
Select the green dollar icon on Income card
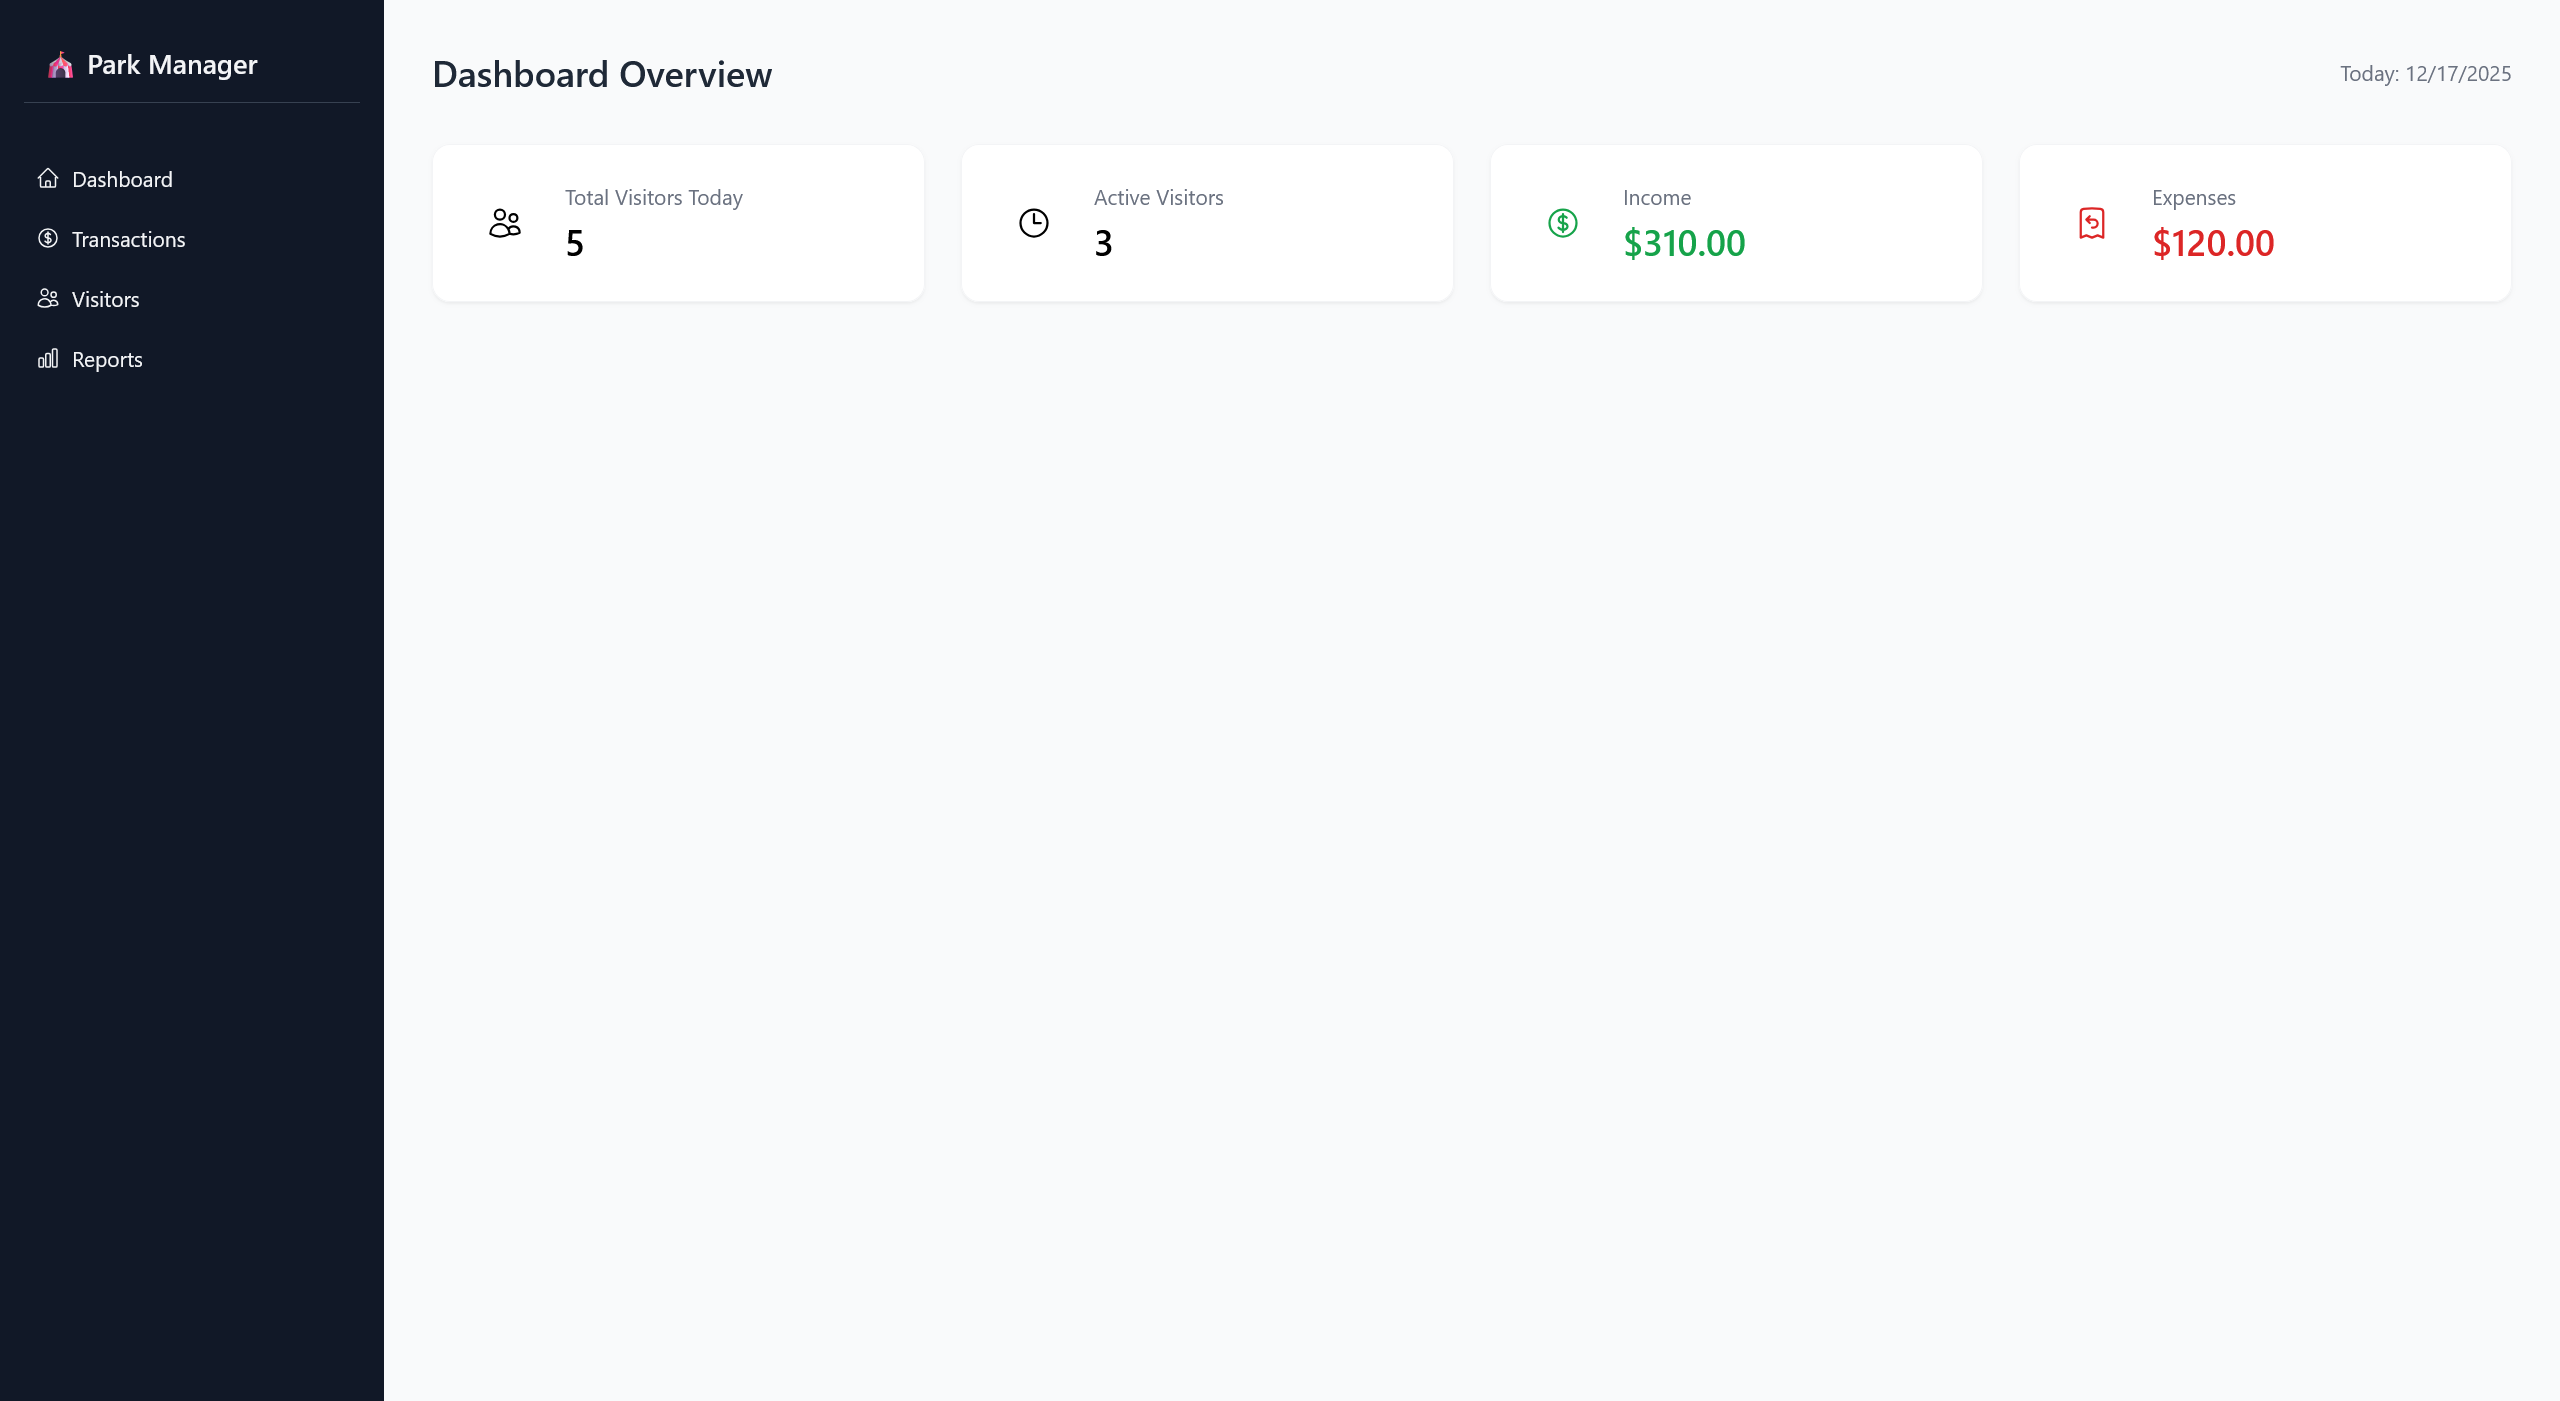[1562, 222]
